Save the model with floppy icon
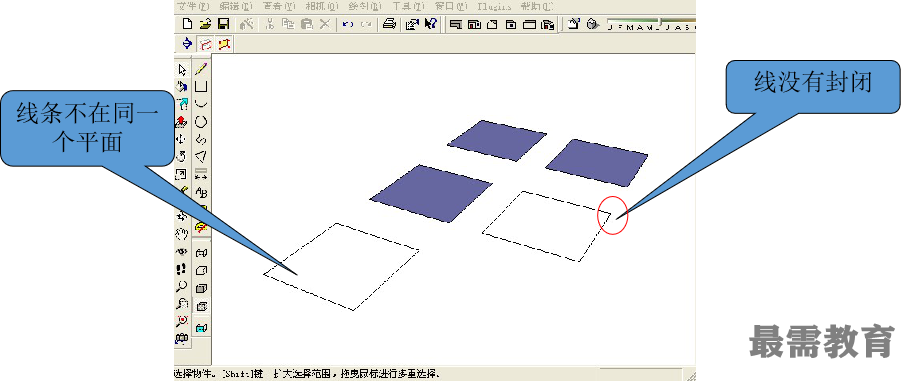 click(223, 24)
